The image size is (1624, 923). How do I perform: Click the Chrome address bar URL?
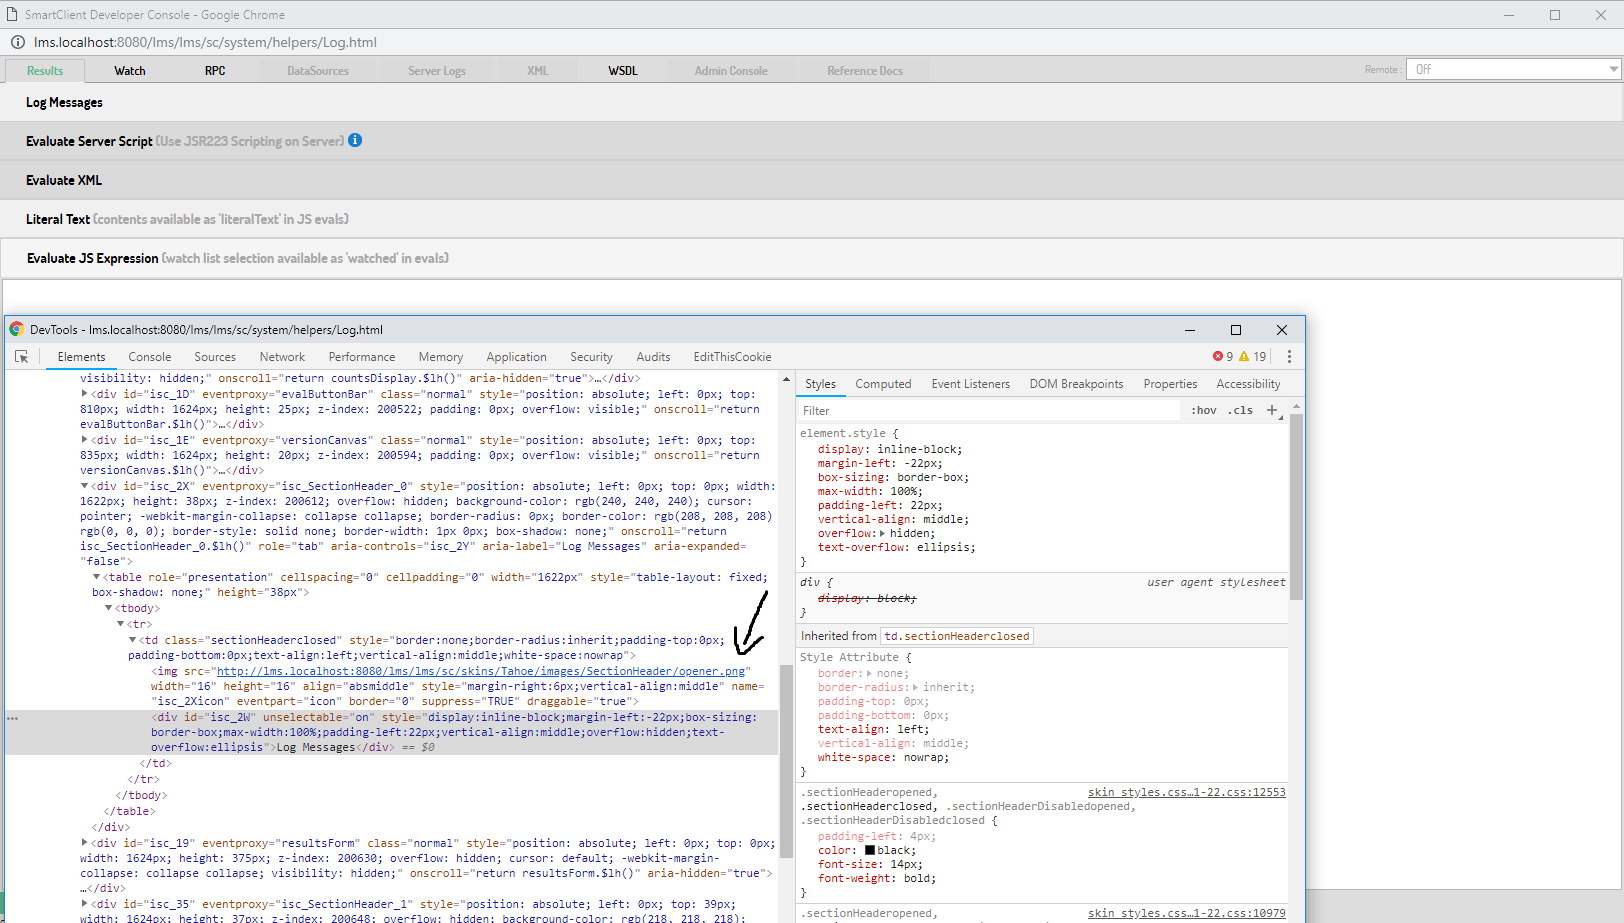point(205,42)
